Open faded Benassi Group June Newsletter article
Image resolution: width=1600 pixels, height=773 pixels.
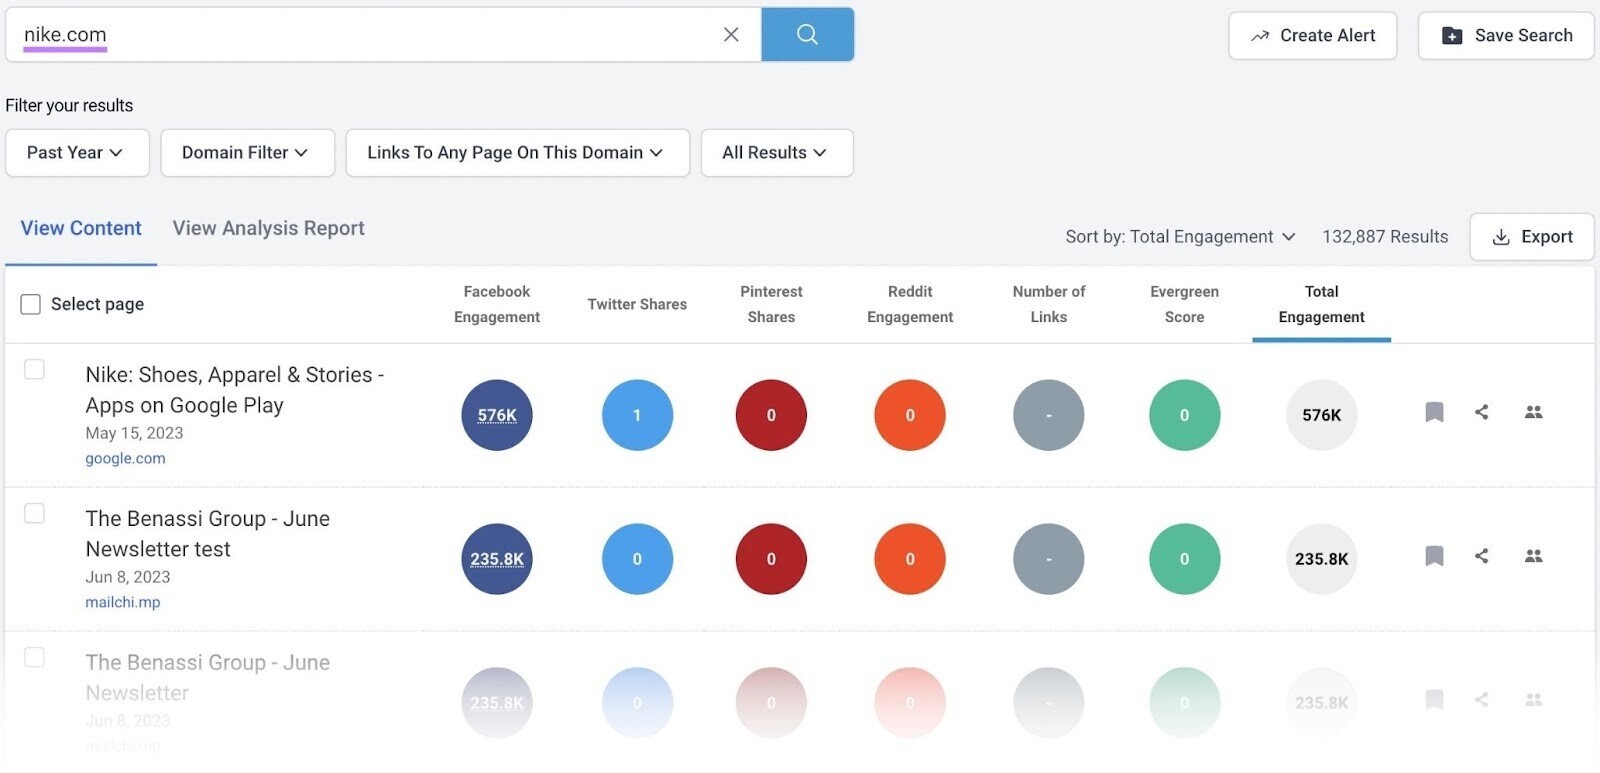[207, 678]
